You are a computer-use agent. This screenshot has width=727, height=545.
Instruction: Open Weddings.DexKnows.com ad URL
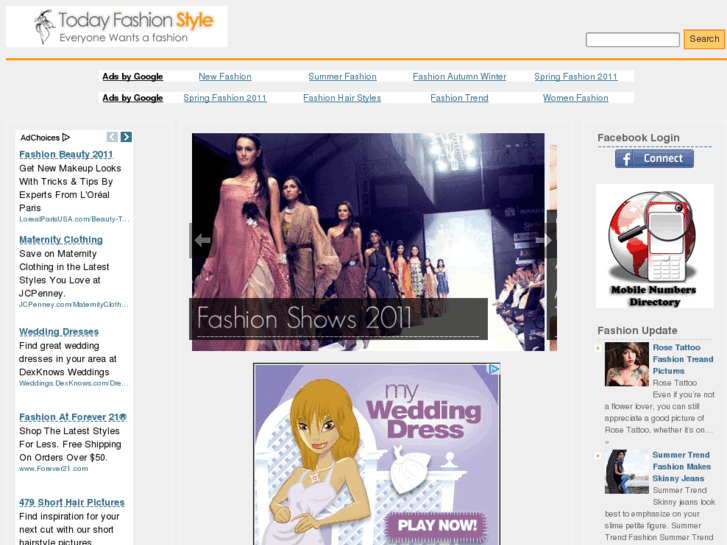tap(73, 383)
